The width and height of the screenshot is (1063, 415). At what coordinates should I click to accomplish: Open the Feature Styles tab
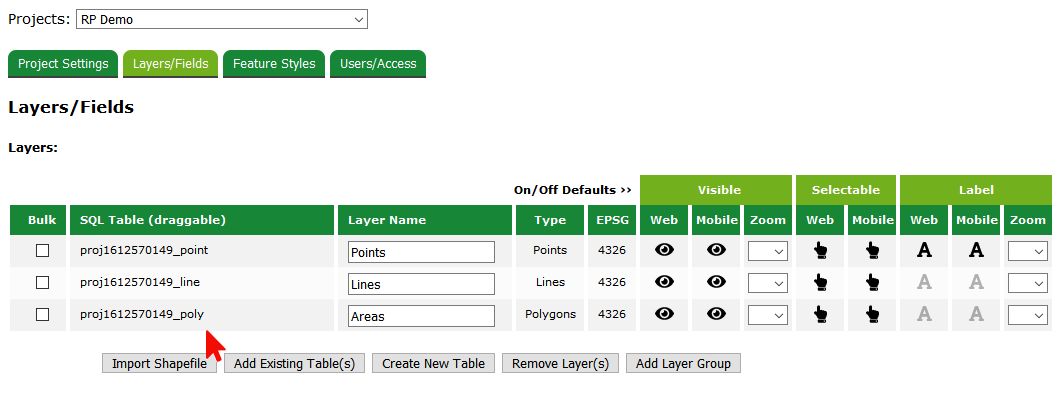[274, 64]
